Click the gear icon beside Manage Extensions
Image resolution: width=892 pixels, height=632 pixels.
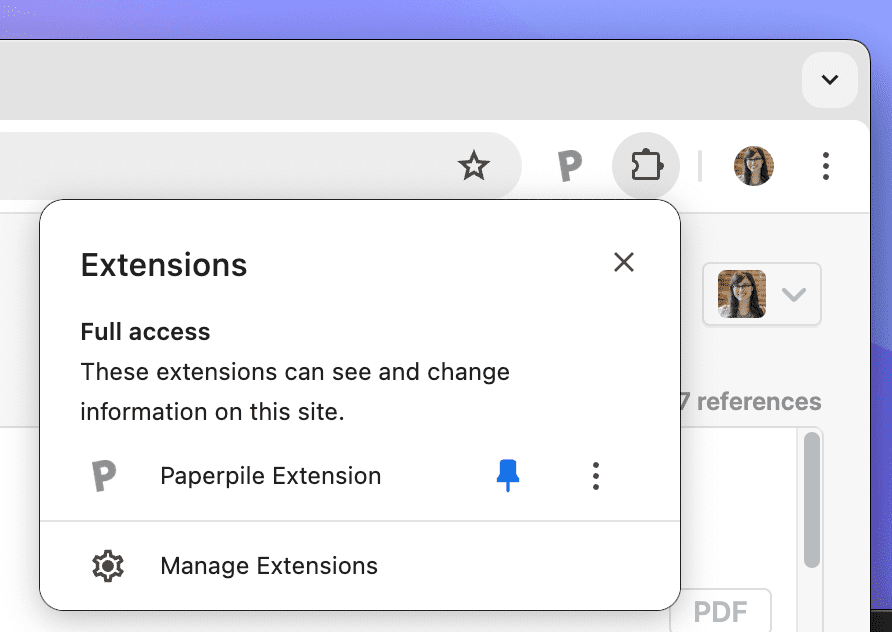point(107,566)
